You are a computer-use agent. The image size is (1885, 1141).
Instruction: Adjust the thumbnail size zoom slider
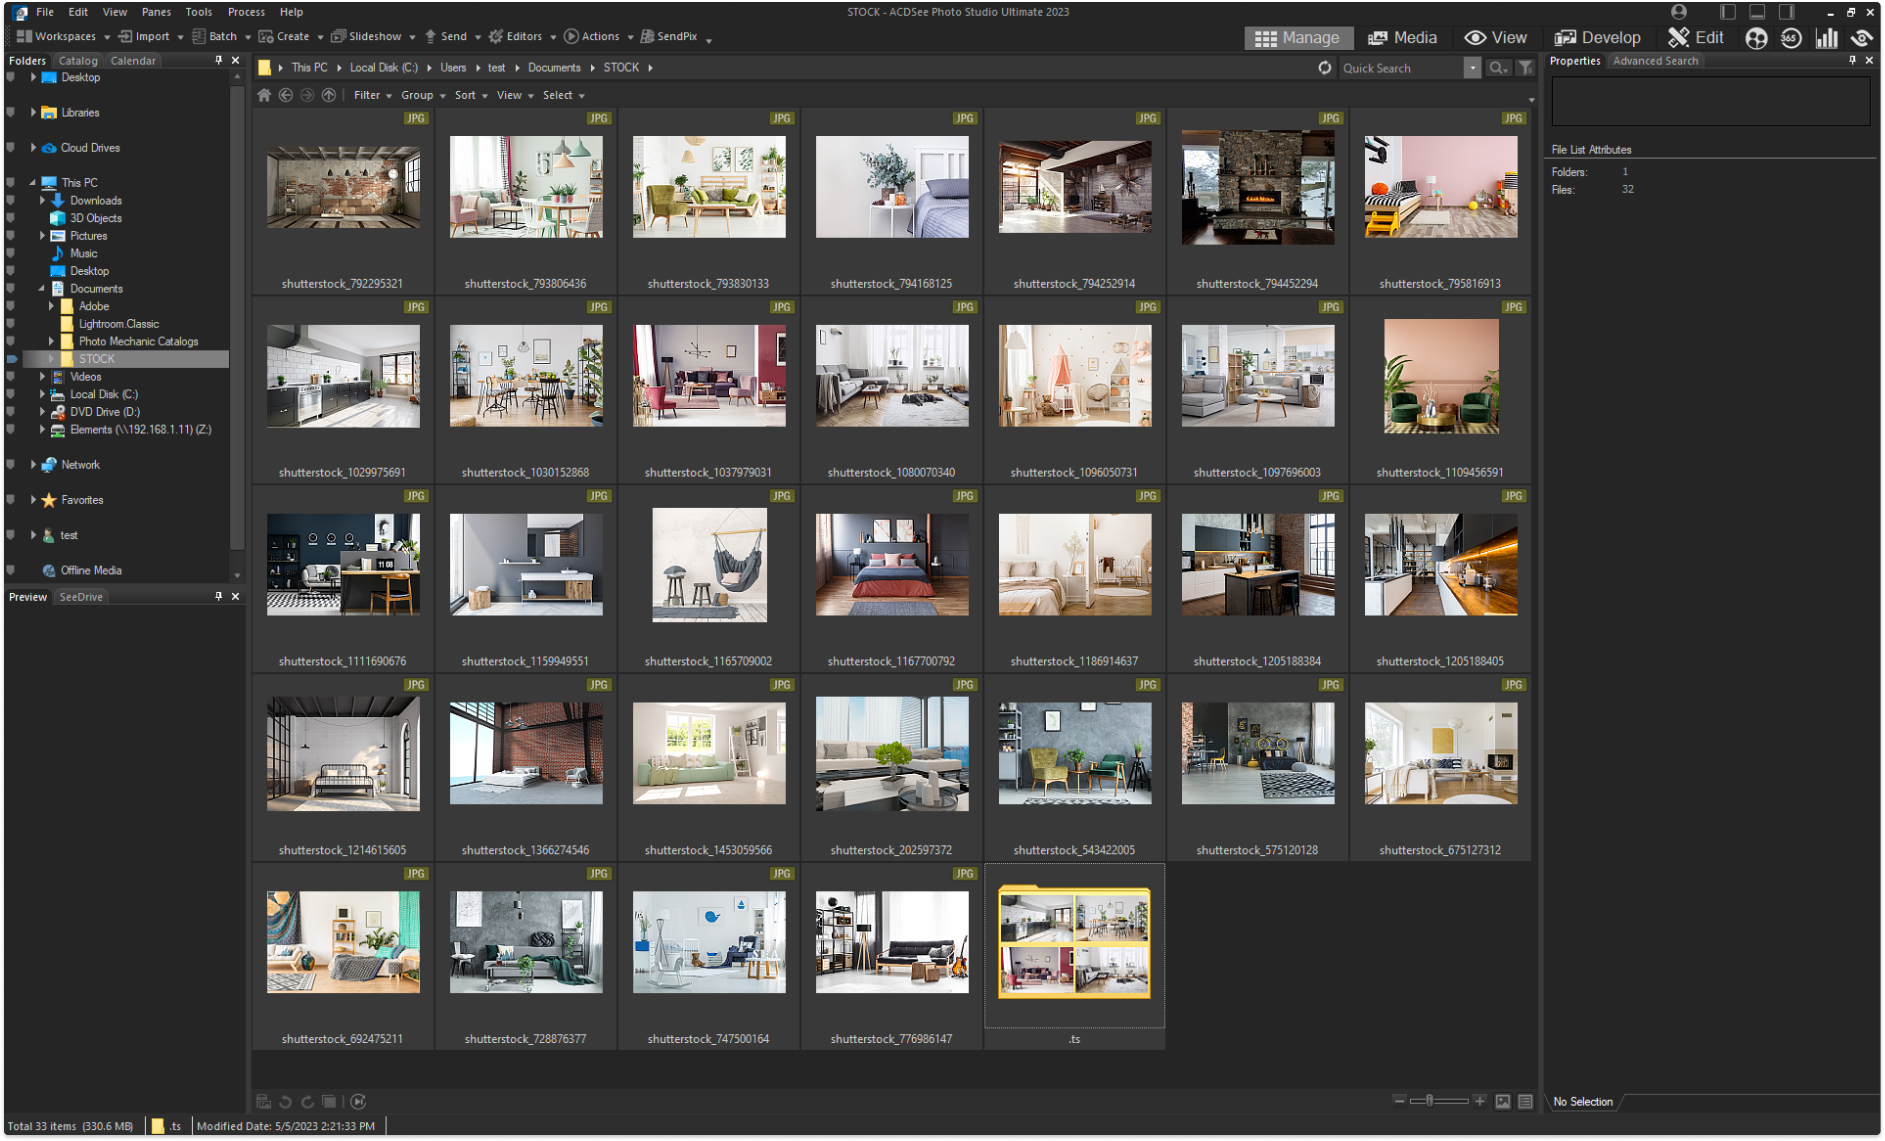(x=1430, y=1101)
